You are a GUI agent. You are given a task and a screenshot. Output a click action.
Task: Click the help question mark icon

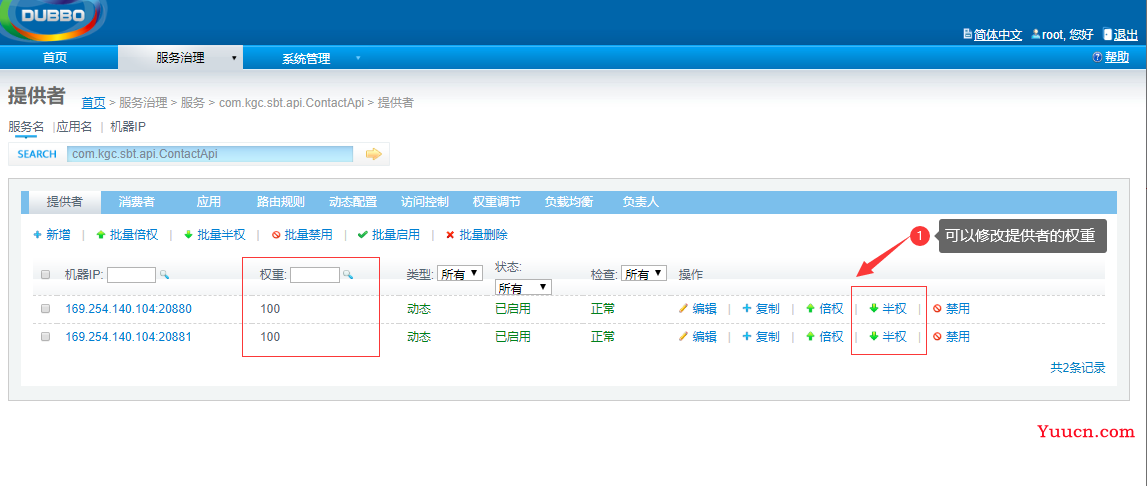(1097, 57)
